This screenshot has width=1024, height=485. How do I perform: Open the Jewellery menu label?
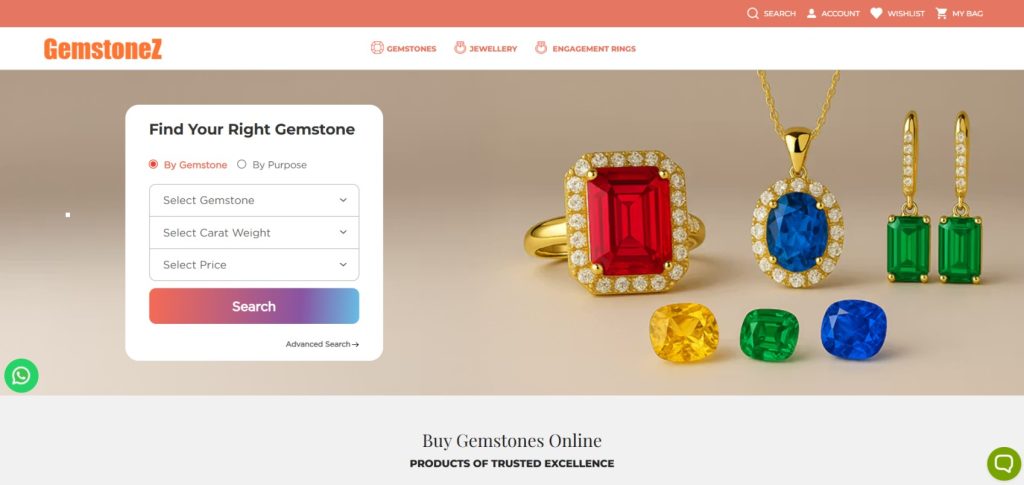(x=493, y=48)
